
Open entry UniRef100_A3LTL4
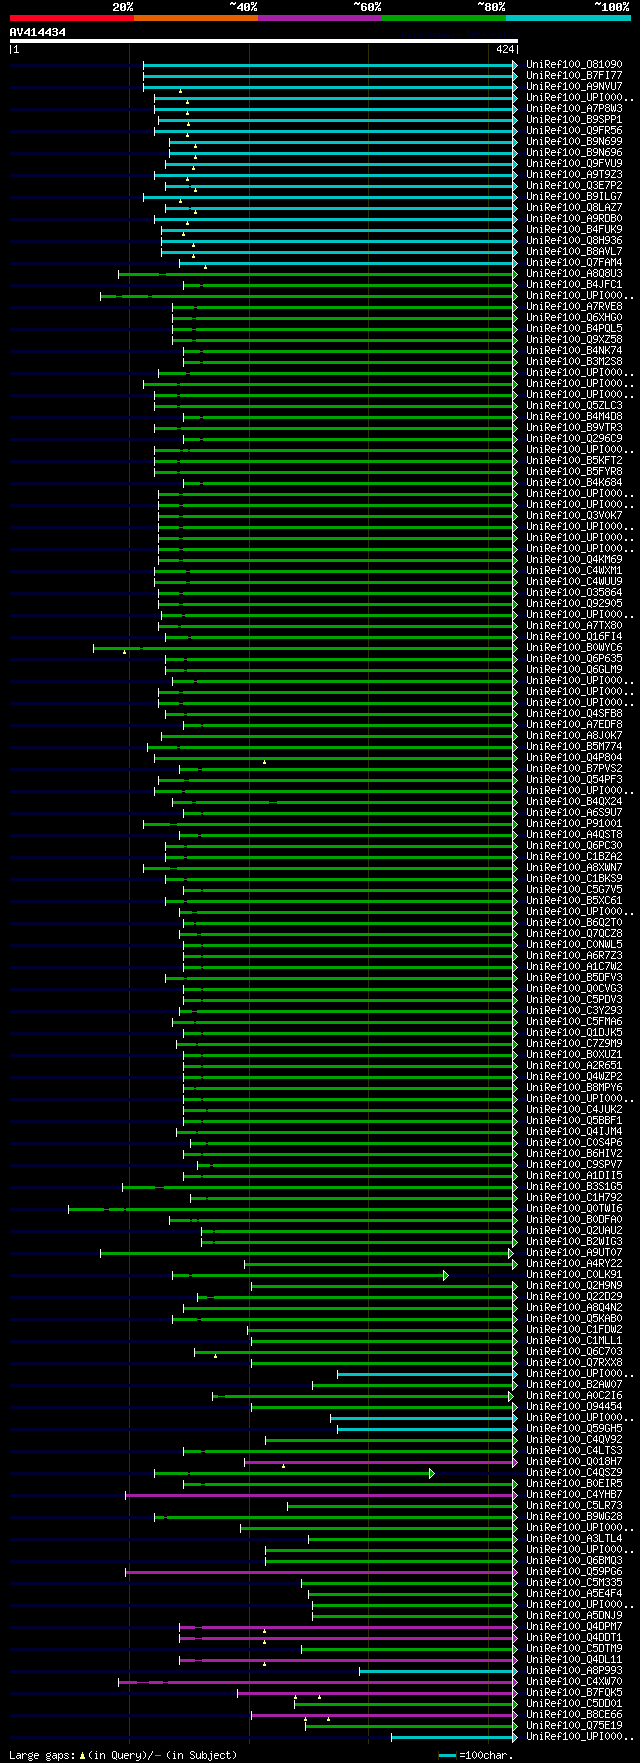coord(574,1539)
